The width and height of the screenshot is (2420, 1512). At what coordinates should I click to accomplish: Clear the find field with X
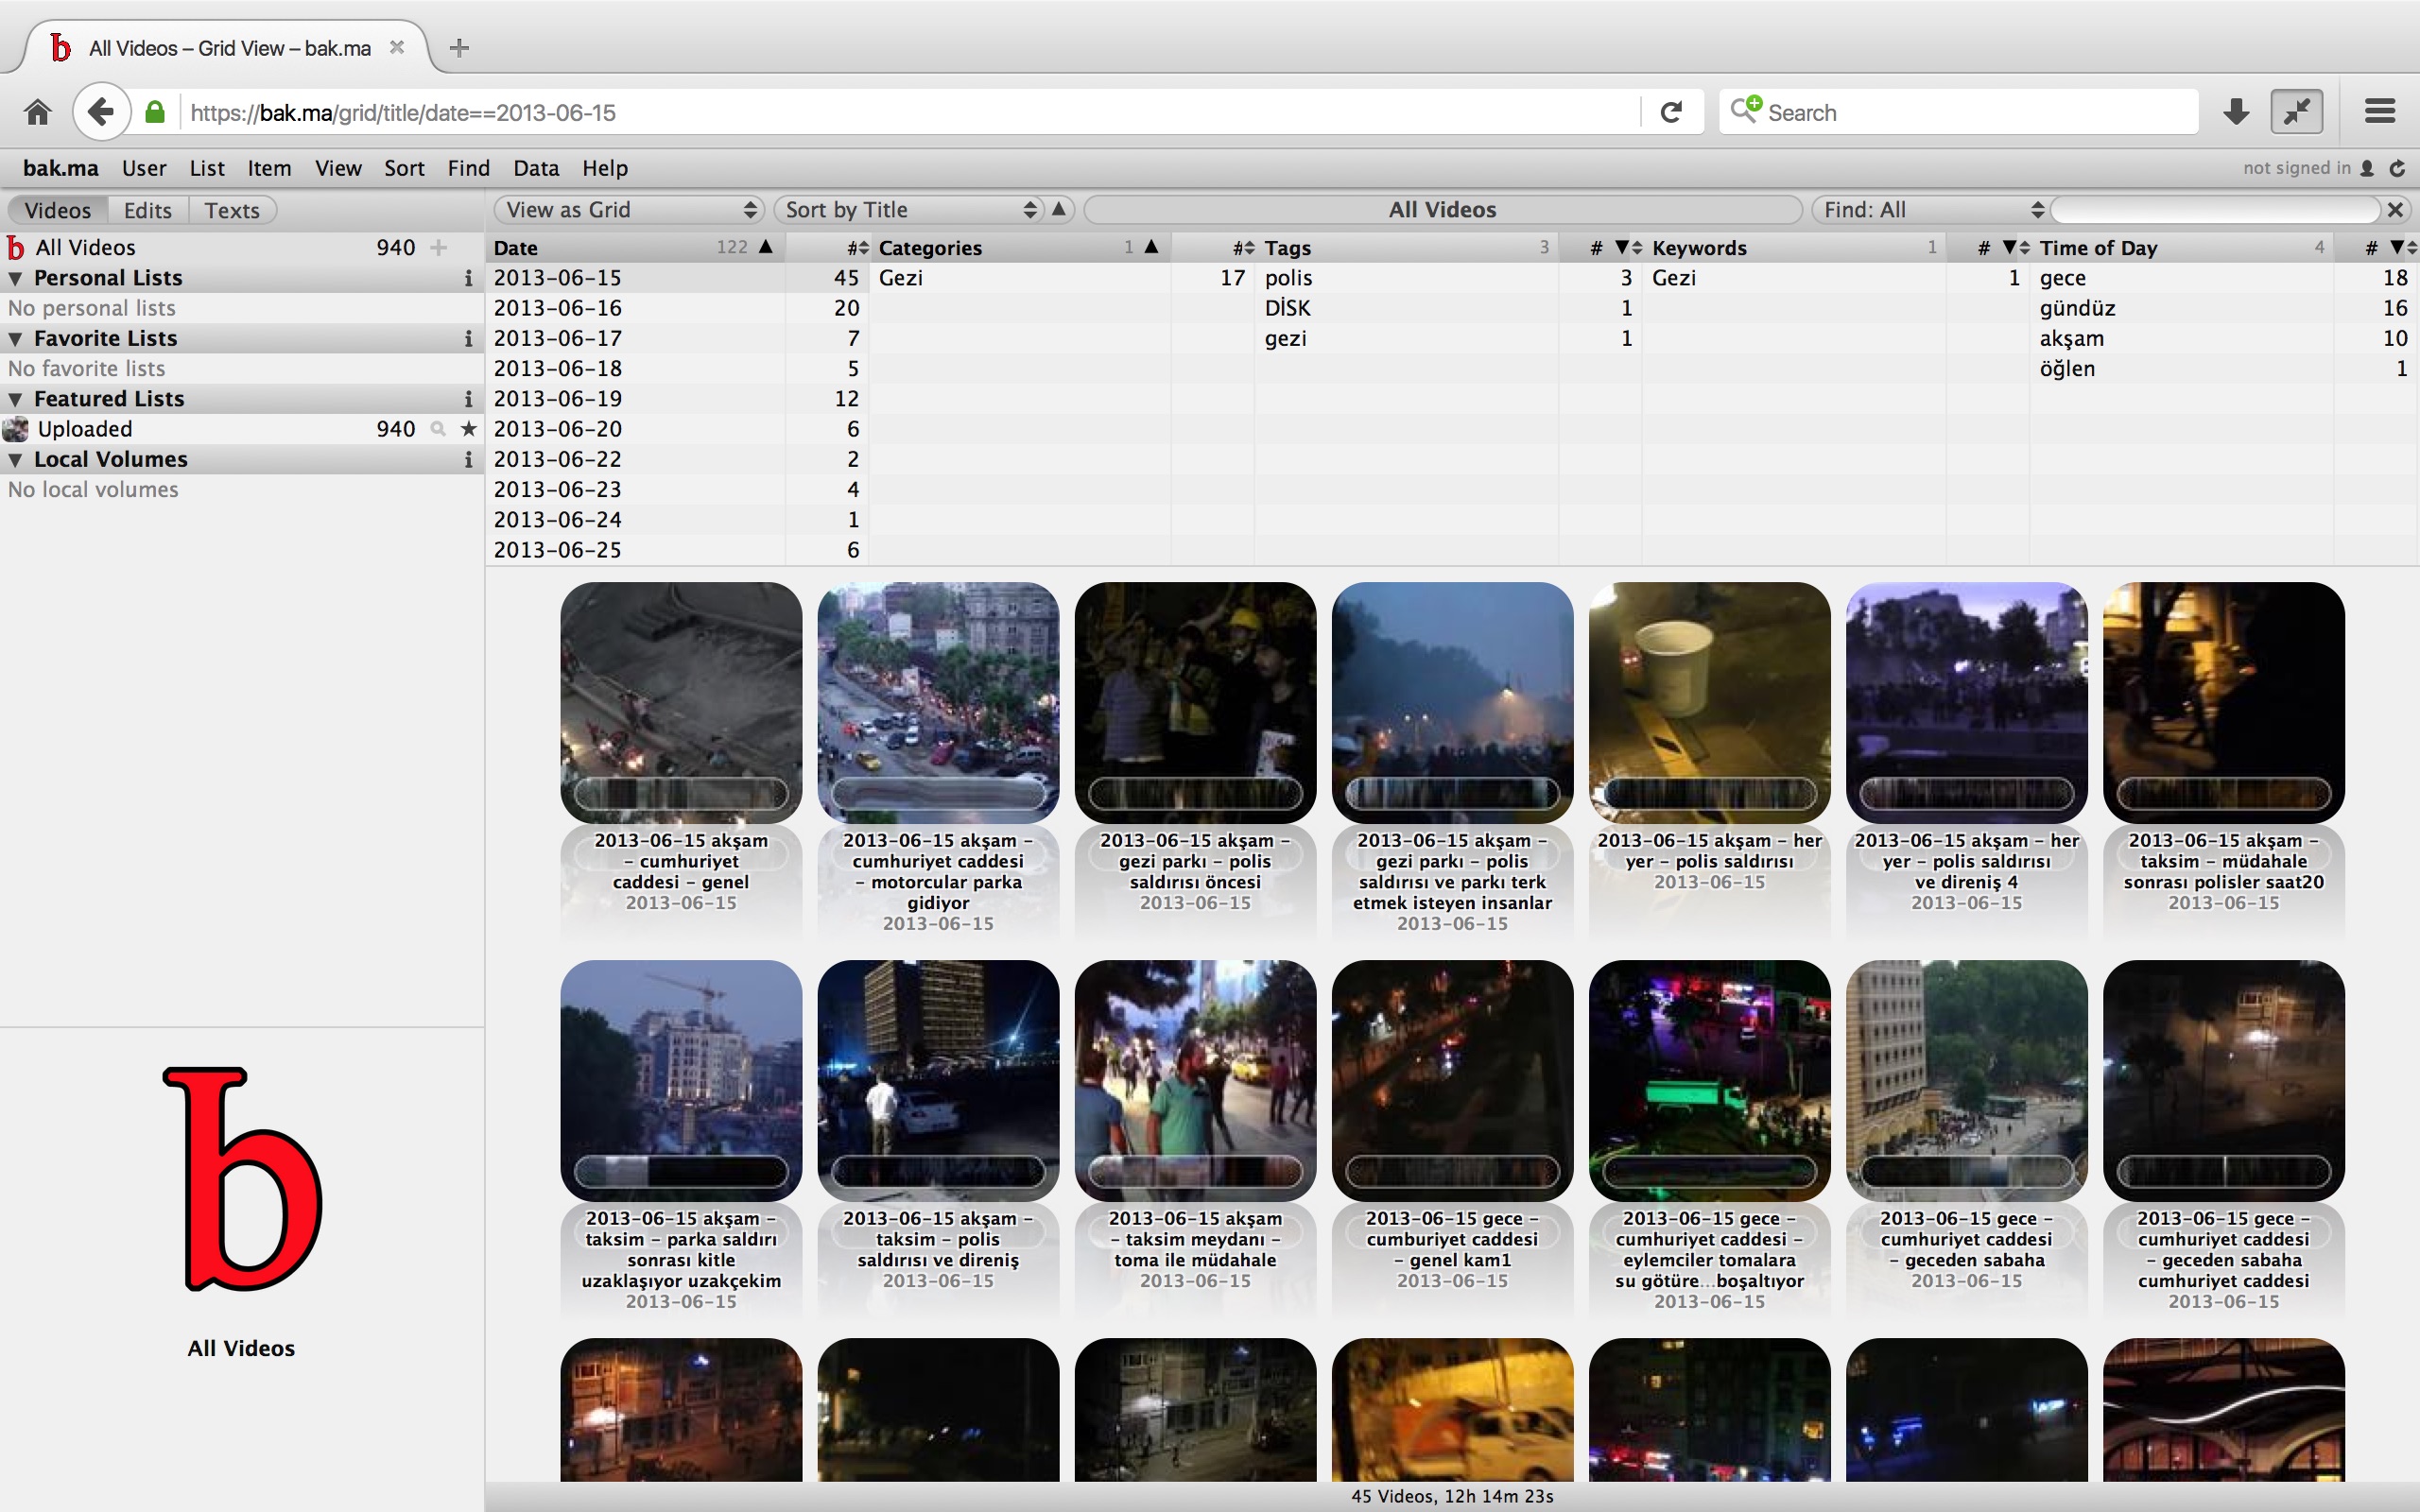(2395, 210)
